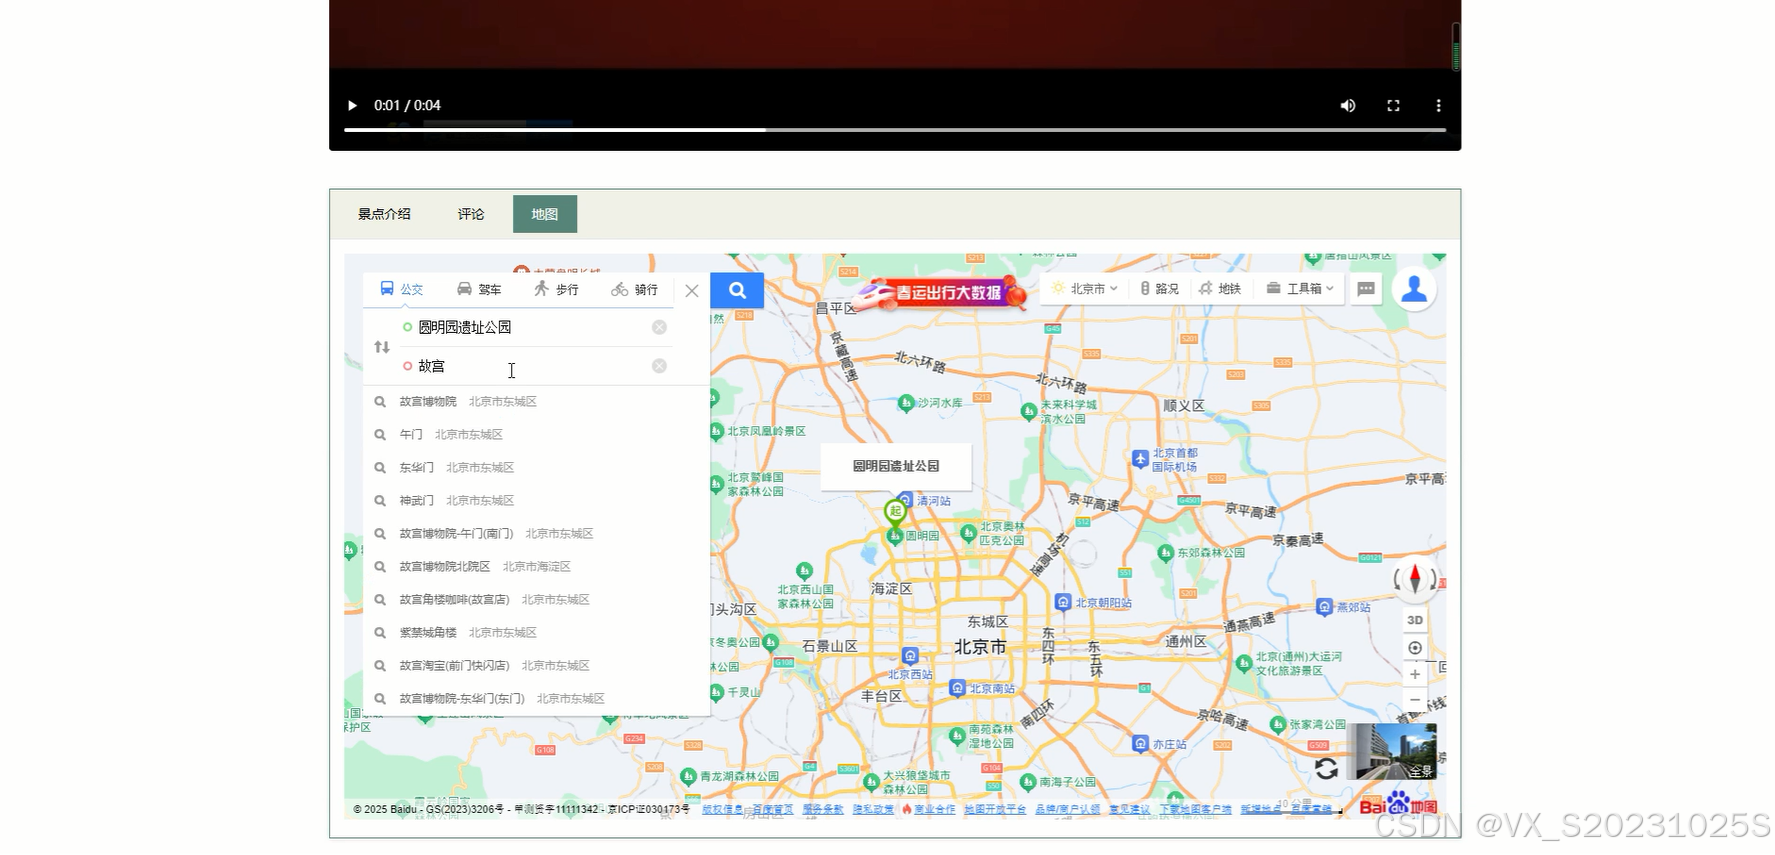
Task: Mute the video volume
Action: tap(1348, 105)
